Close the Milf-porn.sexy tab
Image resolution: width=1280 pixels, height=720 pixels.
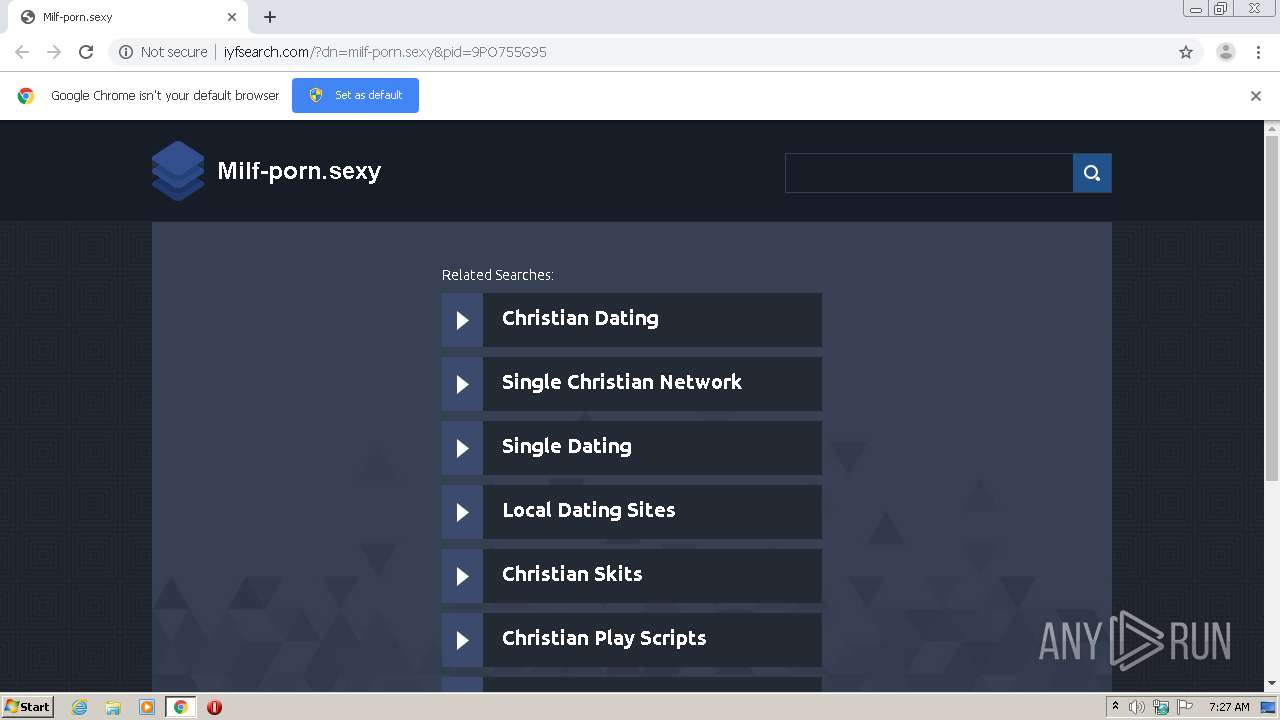[x=232, y=17]
